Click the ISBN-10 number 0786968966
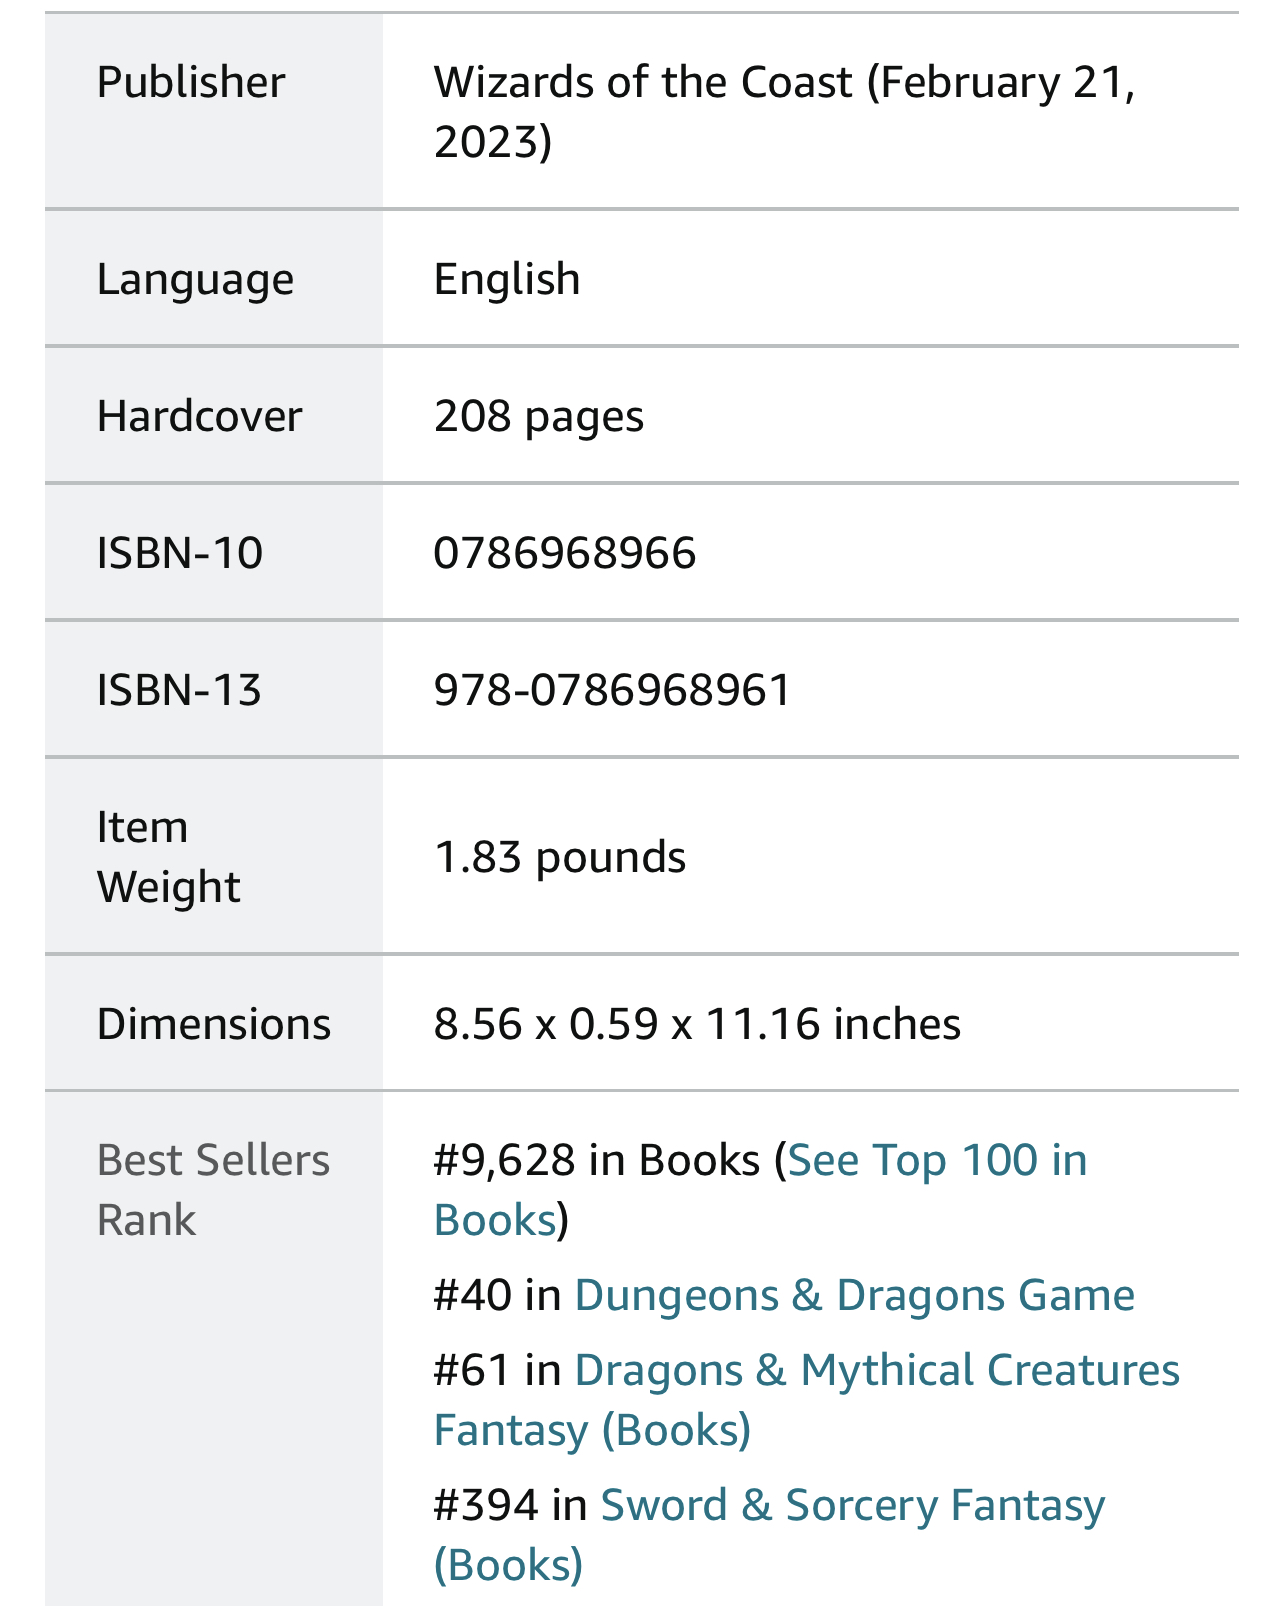Image resolution: width=1284 pixels, height=1606 pixels. point(565,553)
